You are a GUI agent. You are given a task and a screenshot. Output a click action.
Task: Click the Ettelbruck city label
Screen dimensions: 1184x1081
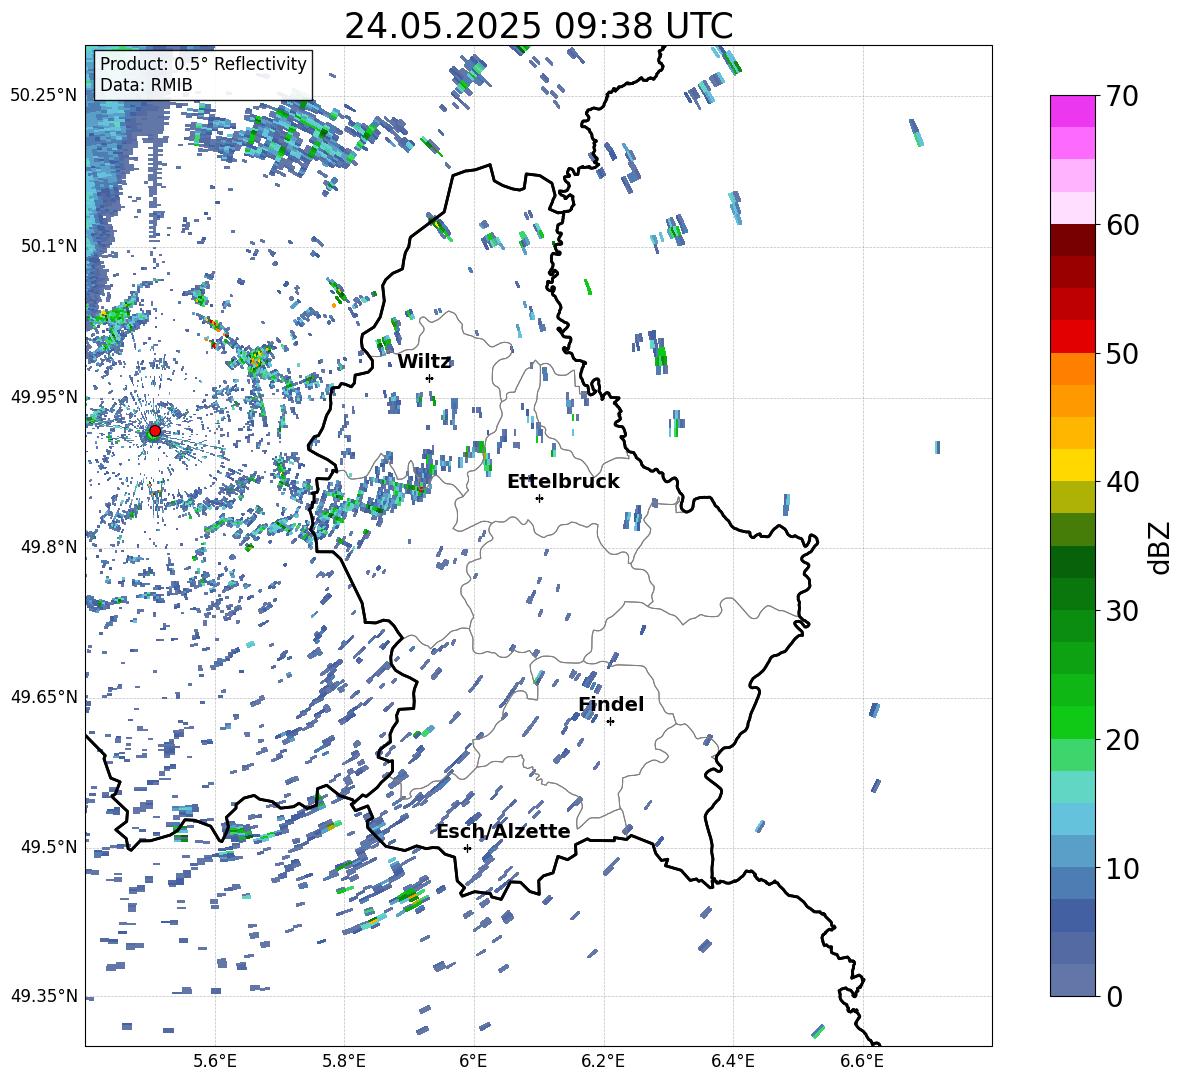[x=563, y=482]
